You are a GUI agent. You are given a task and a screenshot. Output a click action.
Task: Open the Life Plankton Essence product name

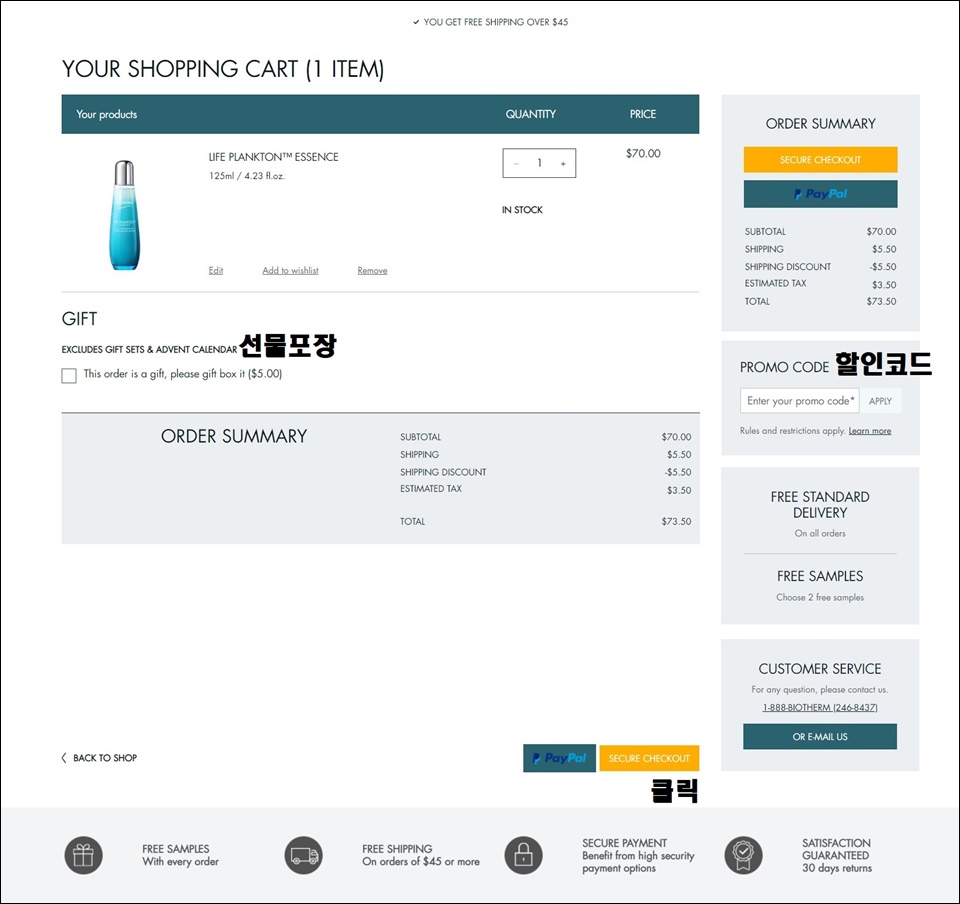click(x=273, y=157)
